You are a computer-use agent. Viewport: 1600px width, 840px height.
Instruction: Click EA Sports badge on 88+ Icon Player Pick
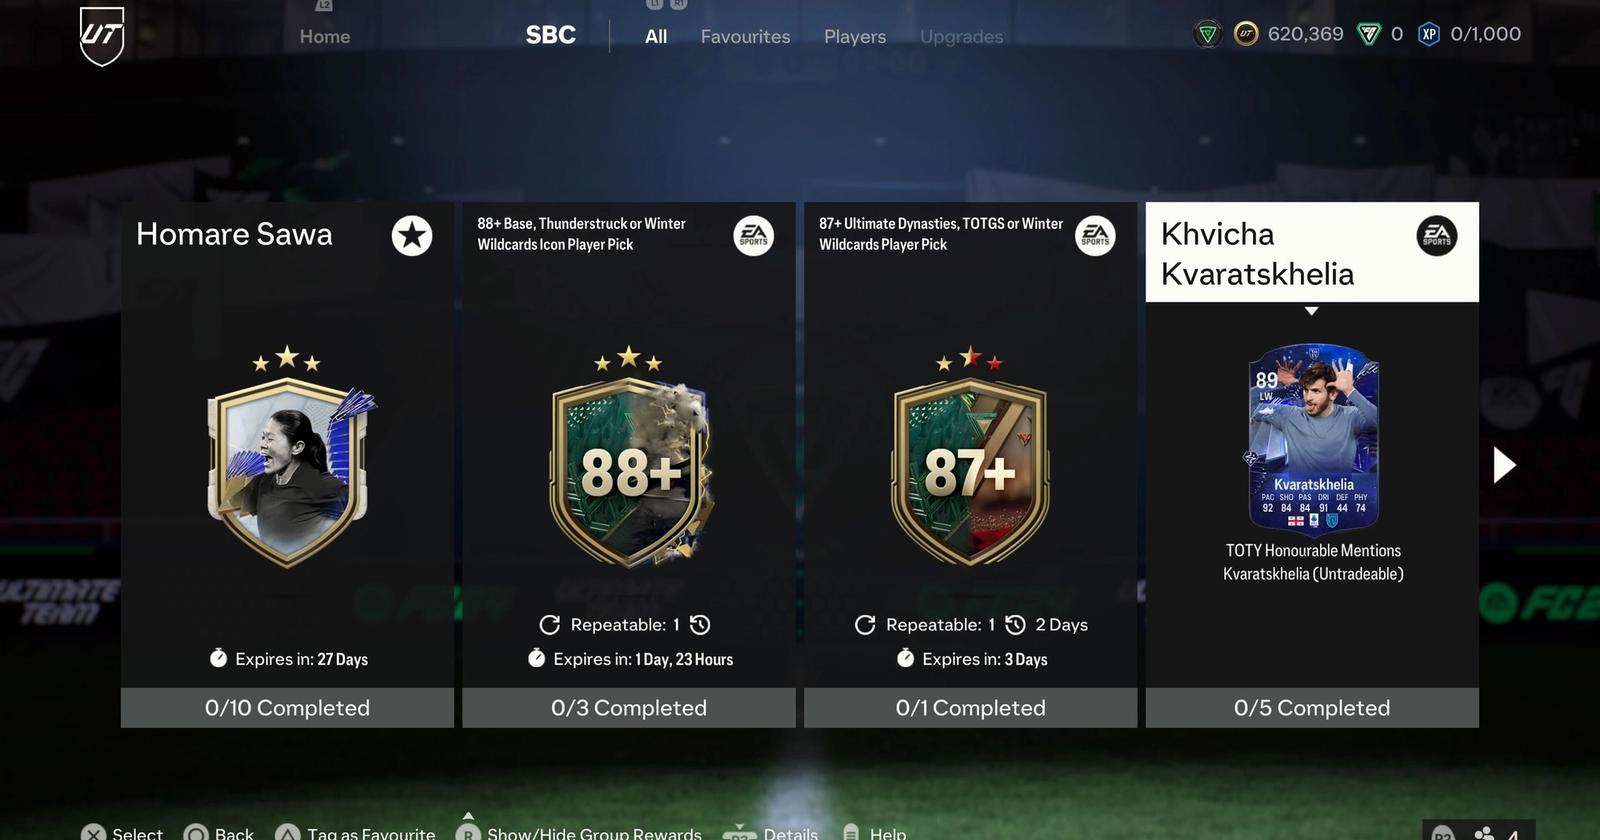753,236
